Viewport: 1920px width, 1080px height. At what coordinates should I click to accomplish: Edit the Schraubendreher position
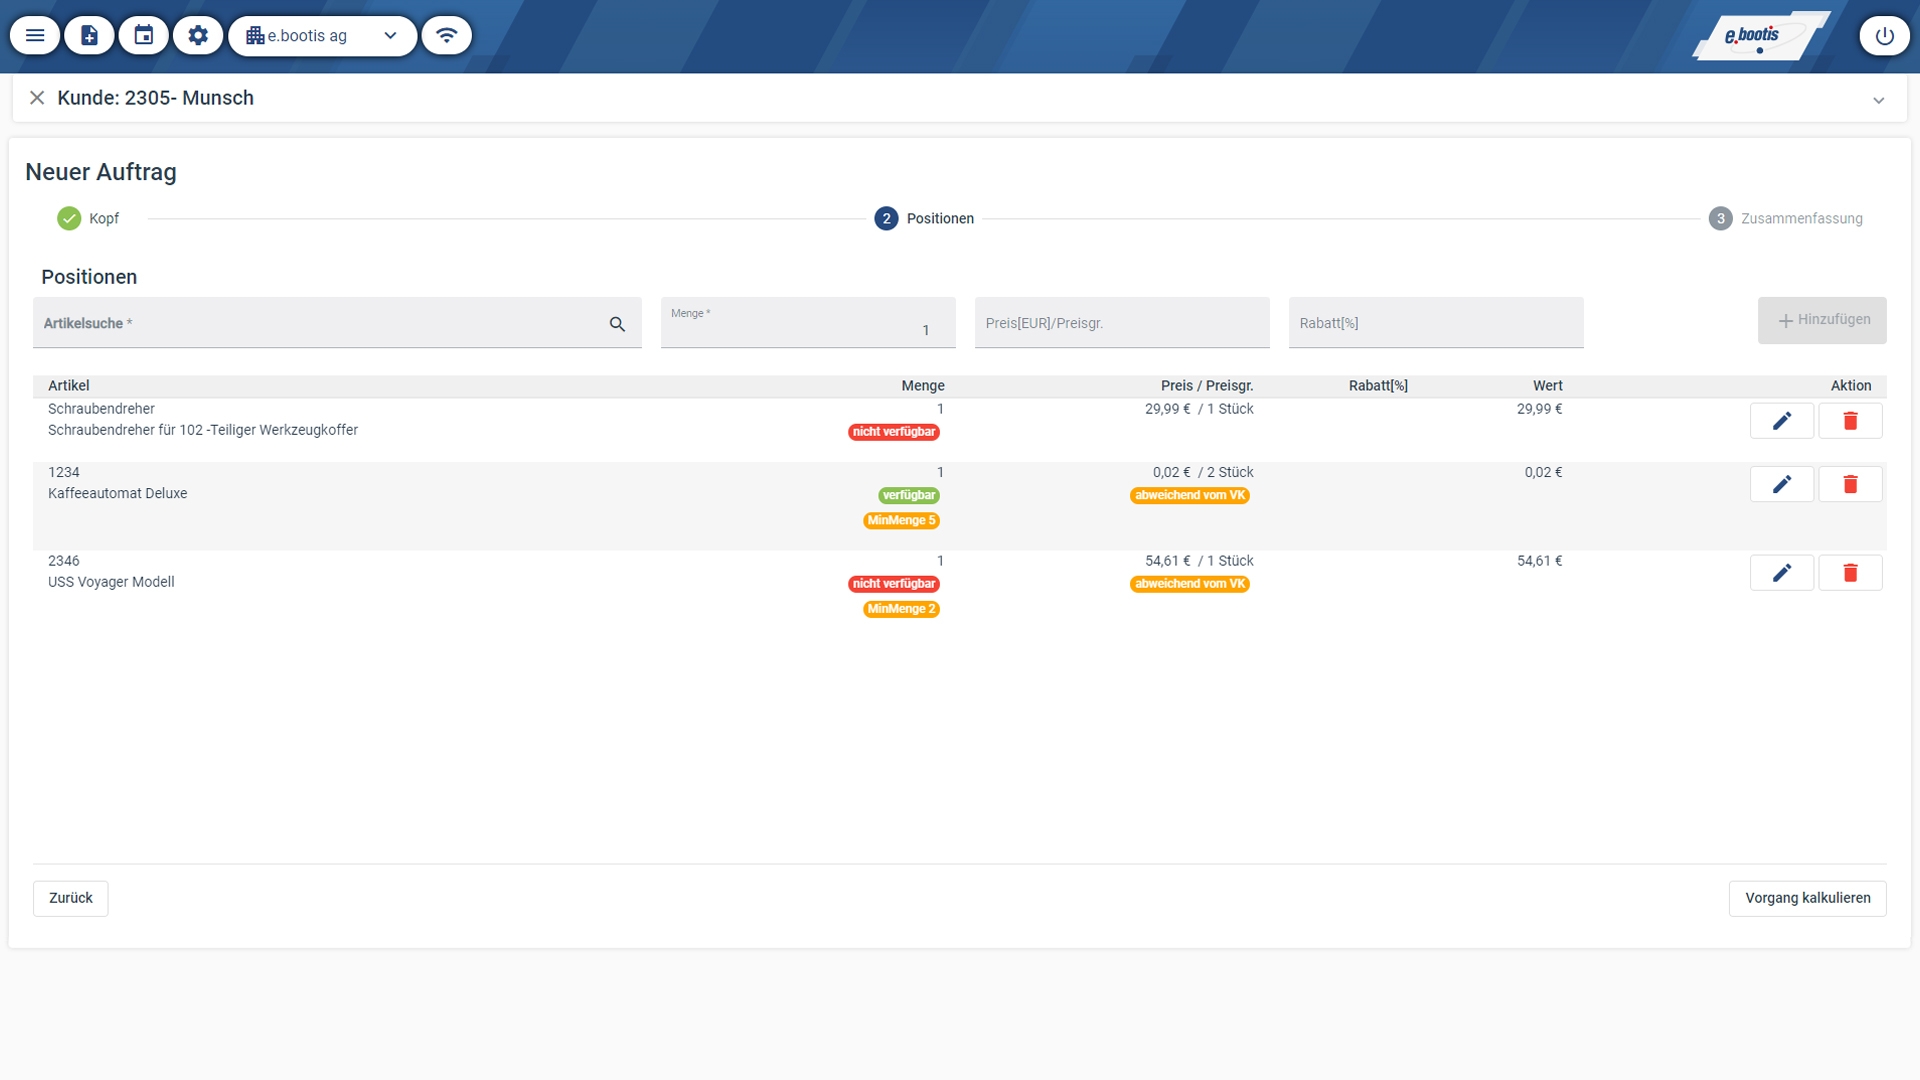click(1781, 421)
